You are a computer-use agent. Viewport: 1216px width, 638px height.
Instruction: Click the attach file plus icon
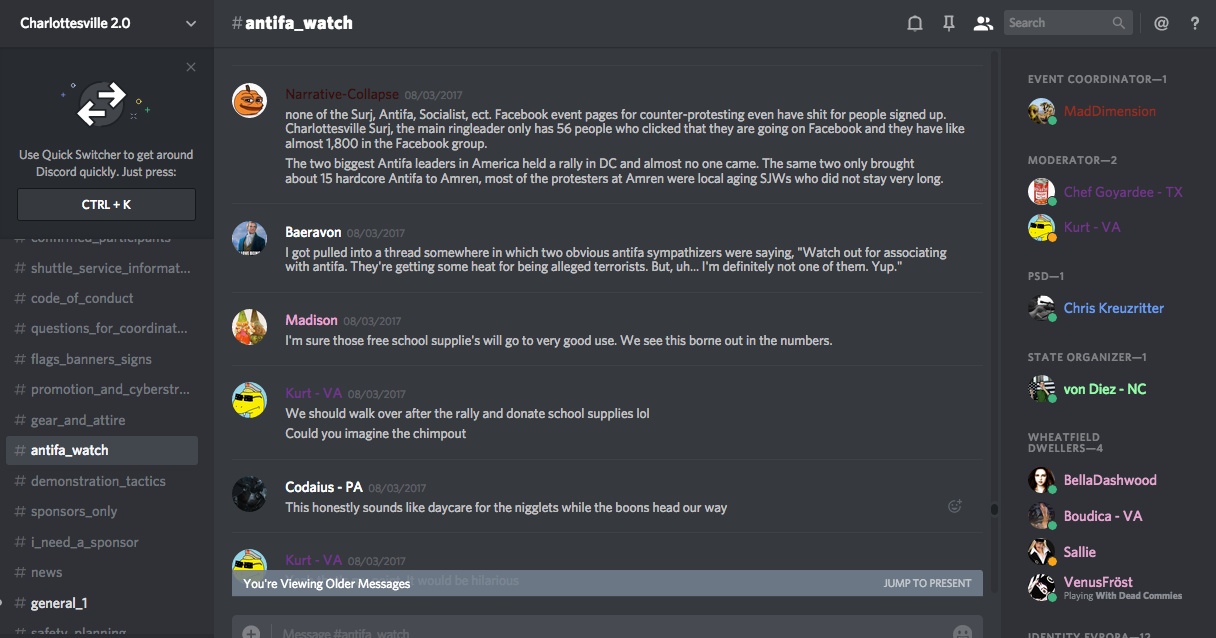tap(251, 632)
